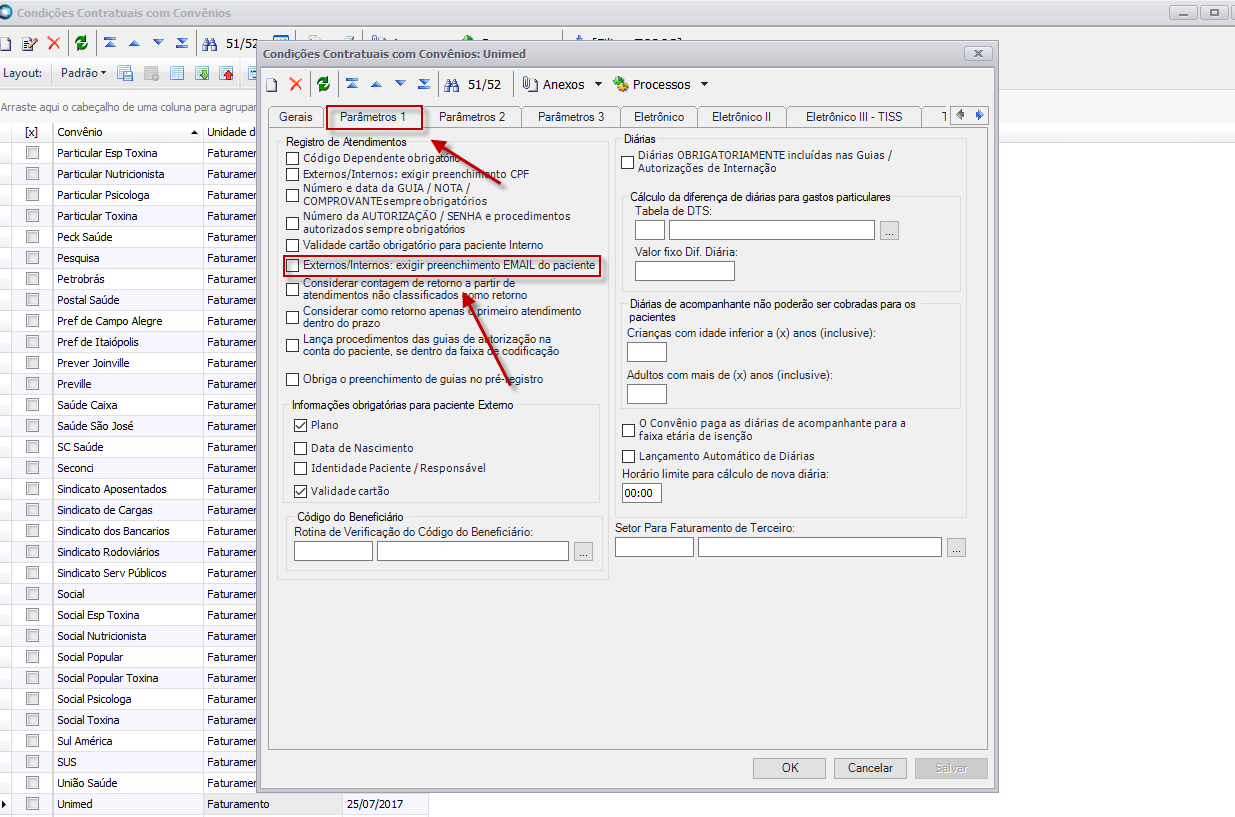Click in the Valor fixo Dif. Diária field
The height and width of the screenshot is (817, 1235).
685,271
